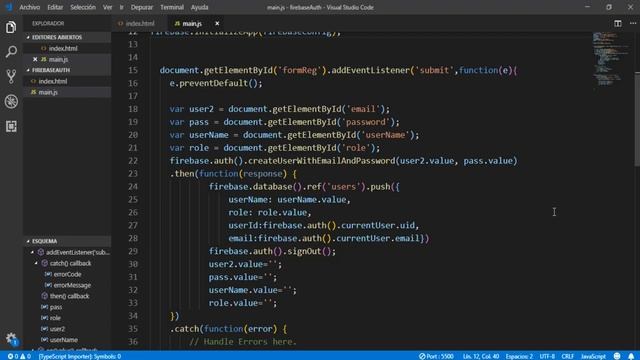640x360 pixels.
Task: Open index.html in FIREBASEAUTH folder
Action: click(x=67, y=81)
